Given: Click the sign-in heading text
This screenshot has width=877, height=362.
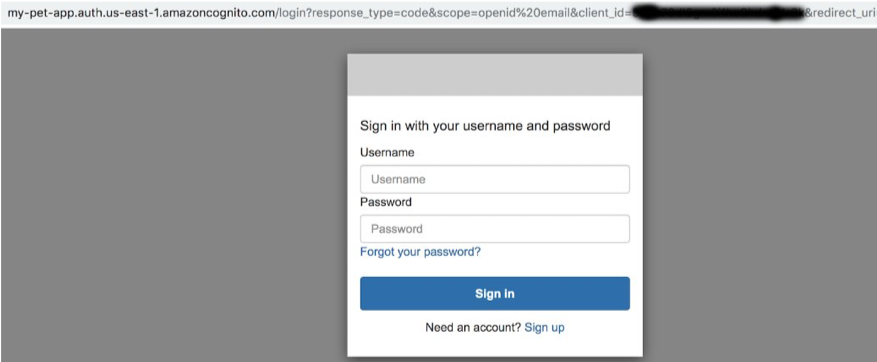Looking at the screenshot, I should click(x=485, y=126).
